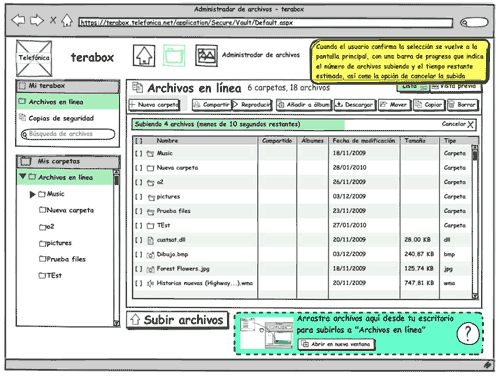Cancel the upload with Cancelar X
The width and height of the screenshot is (500, 376).
pyautogui.click(x=458, y=124)
